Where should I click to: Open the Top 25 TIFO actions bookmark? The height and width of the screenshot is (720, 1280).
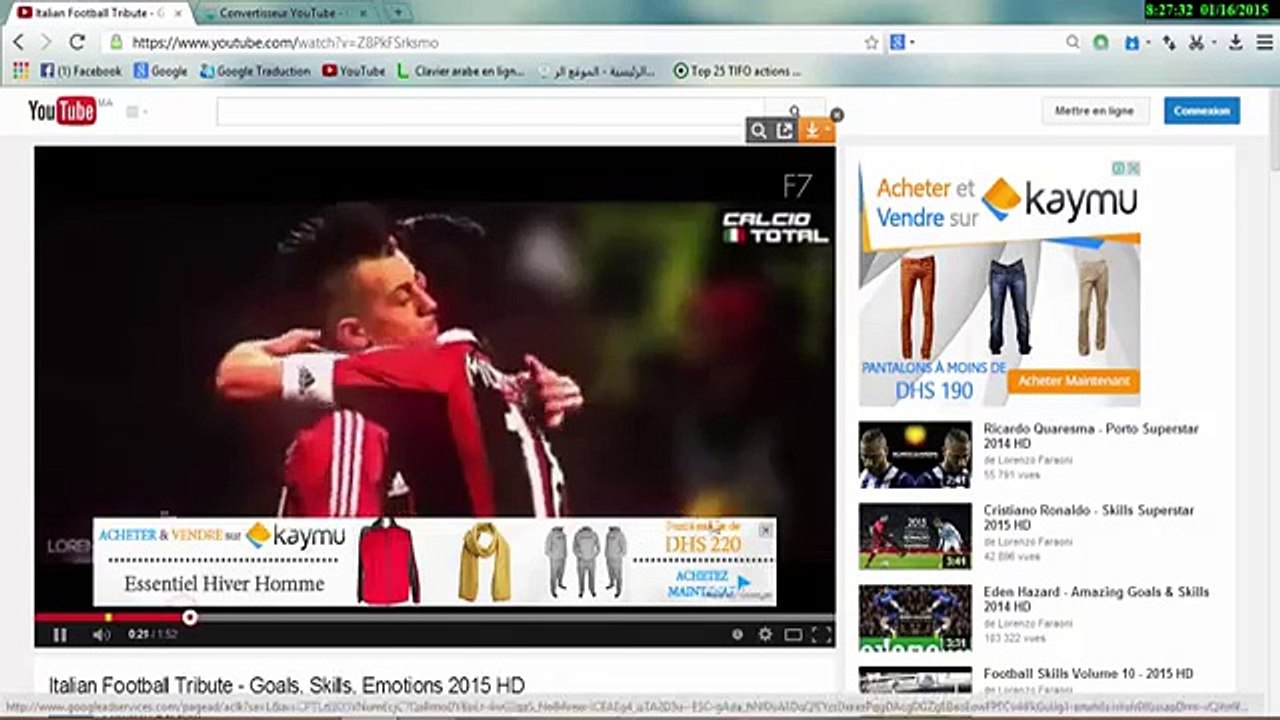pos(737,71)
